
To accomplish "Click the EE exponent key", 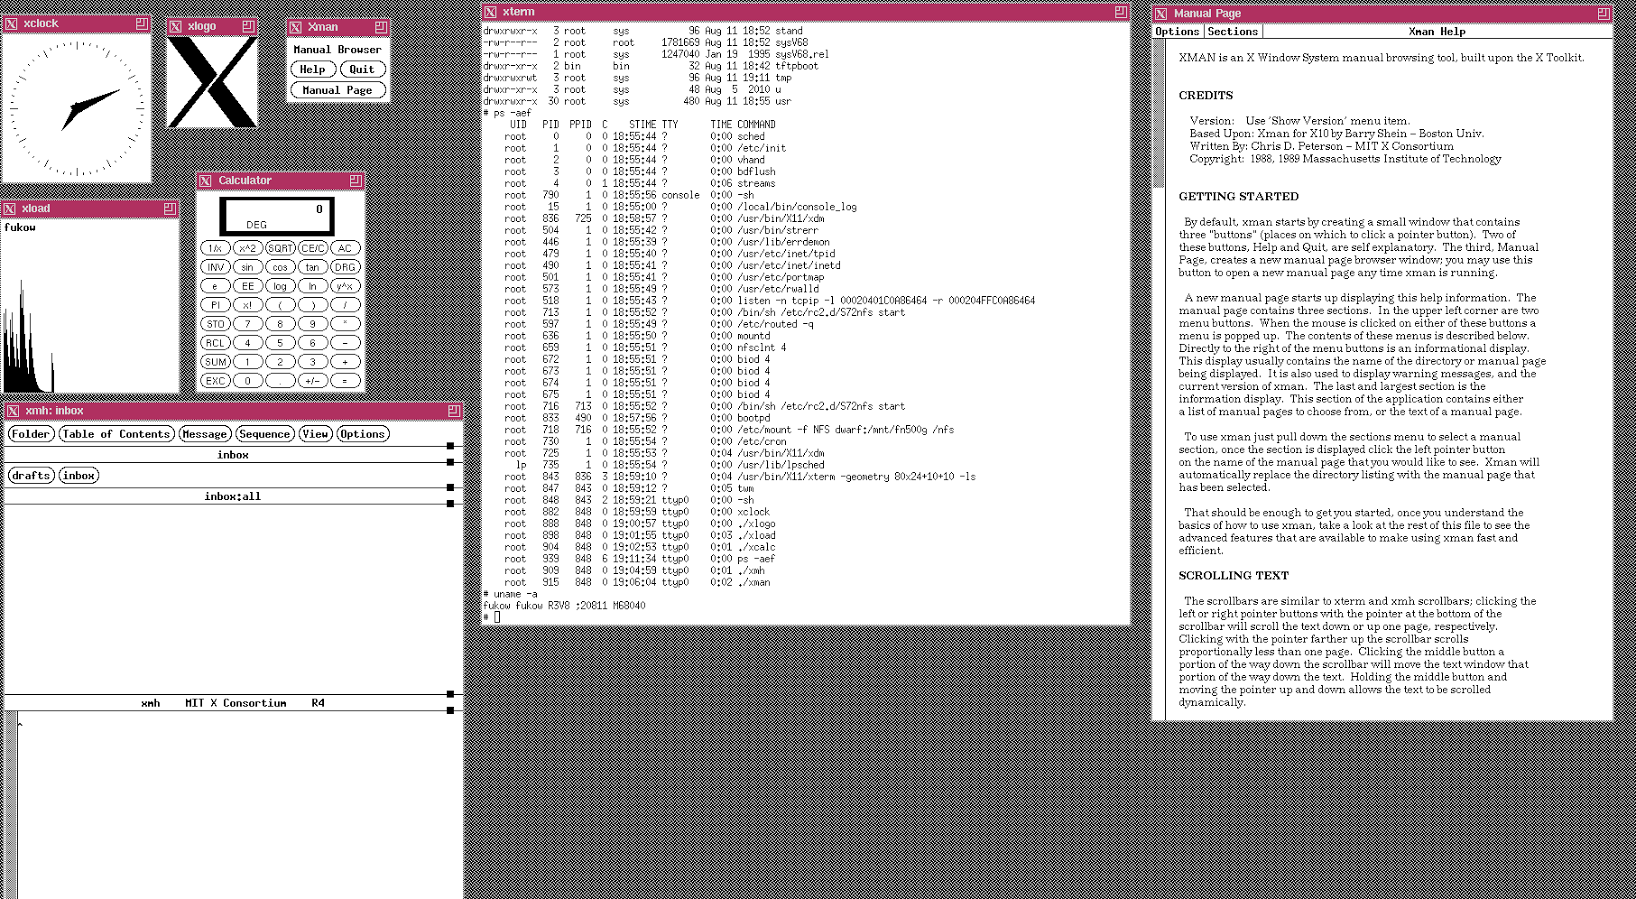I will tap(248, 286).
